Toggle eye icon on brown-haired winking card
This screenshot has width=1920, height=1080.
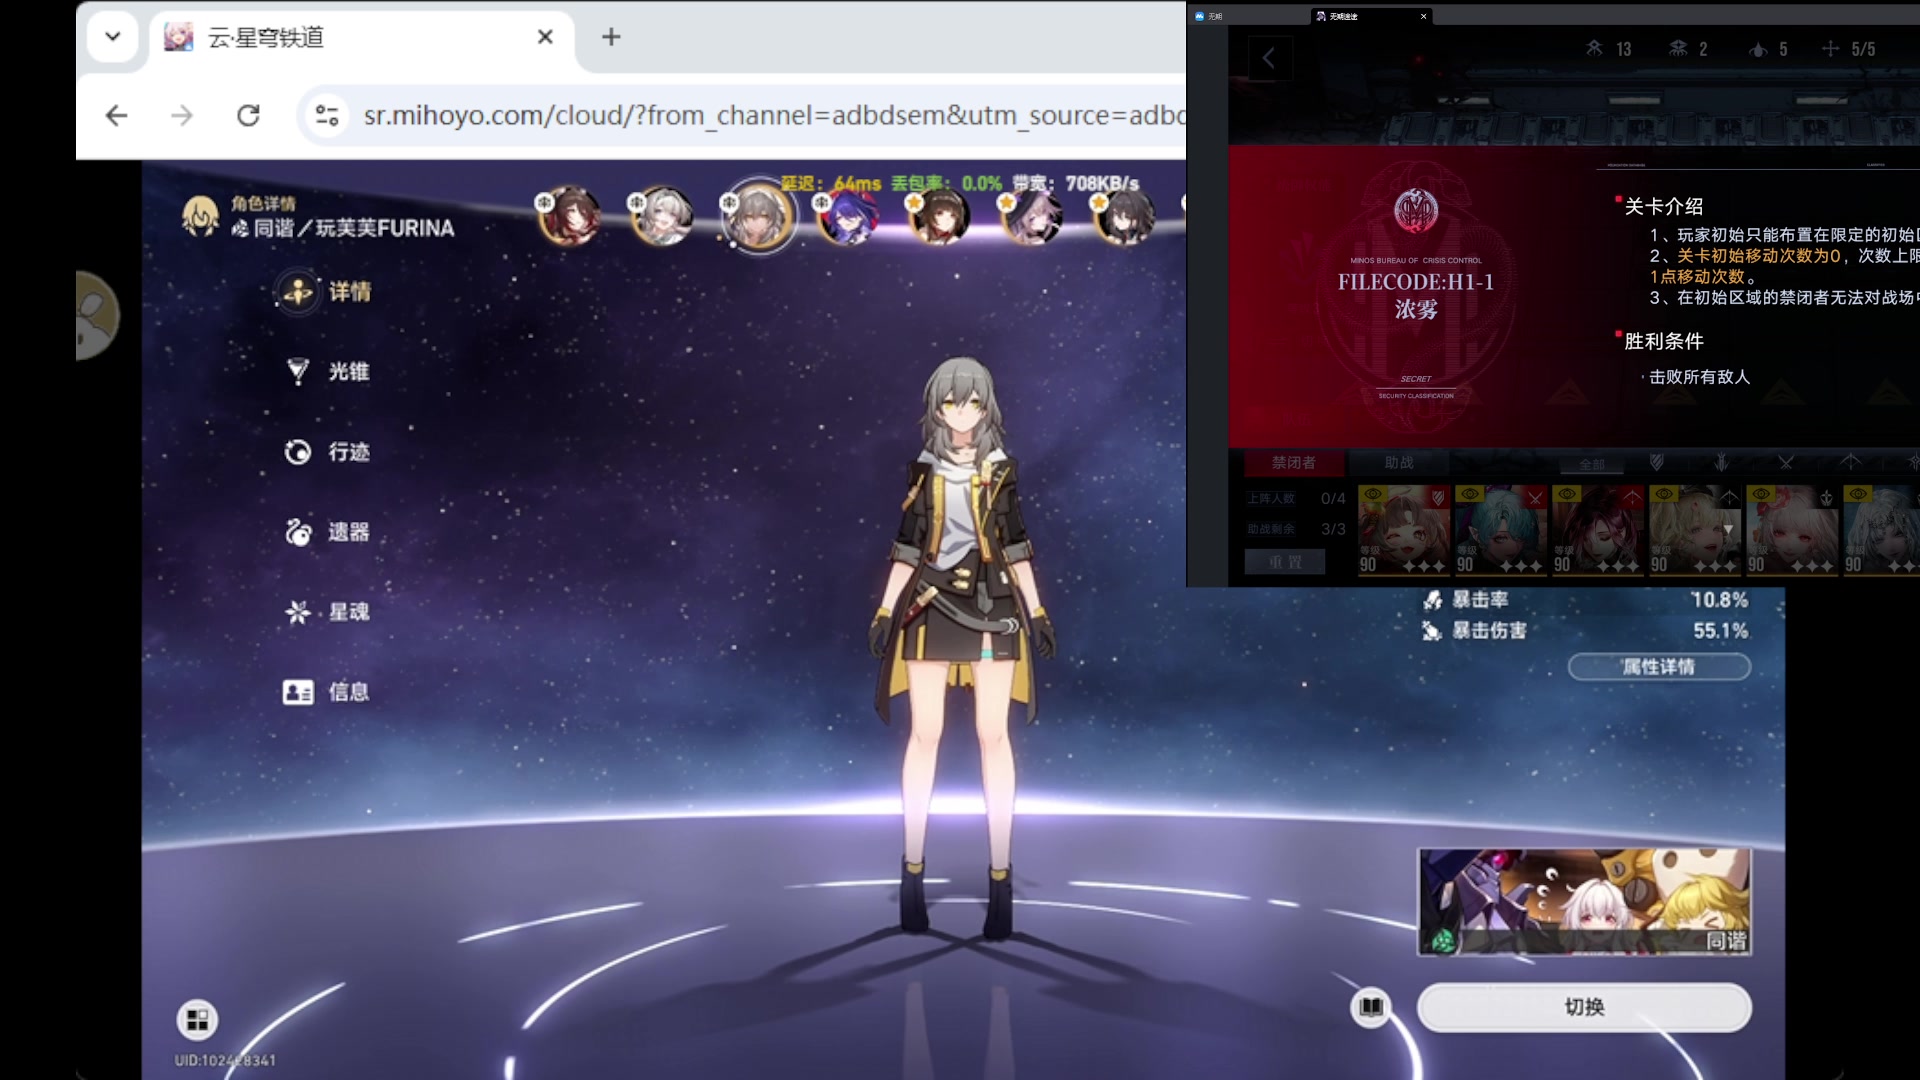click(x=1373, y=494)
